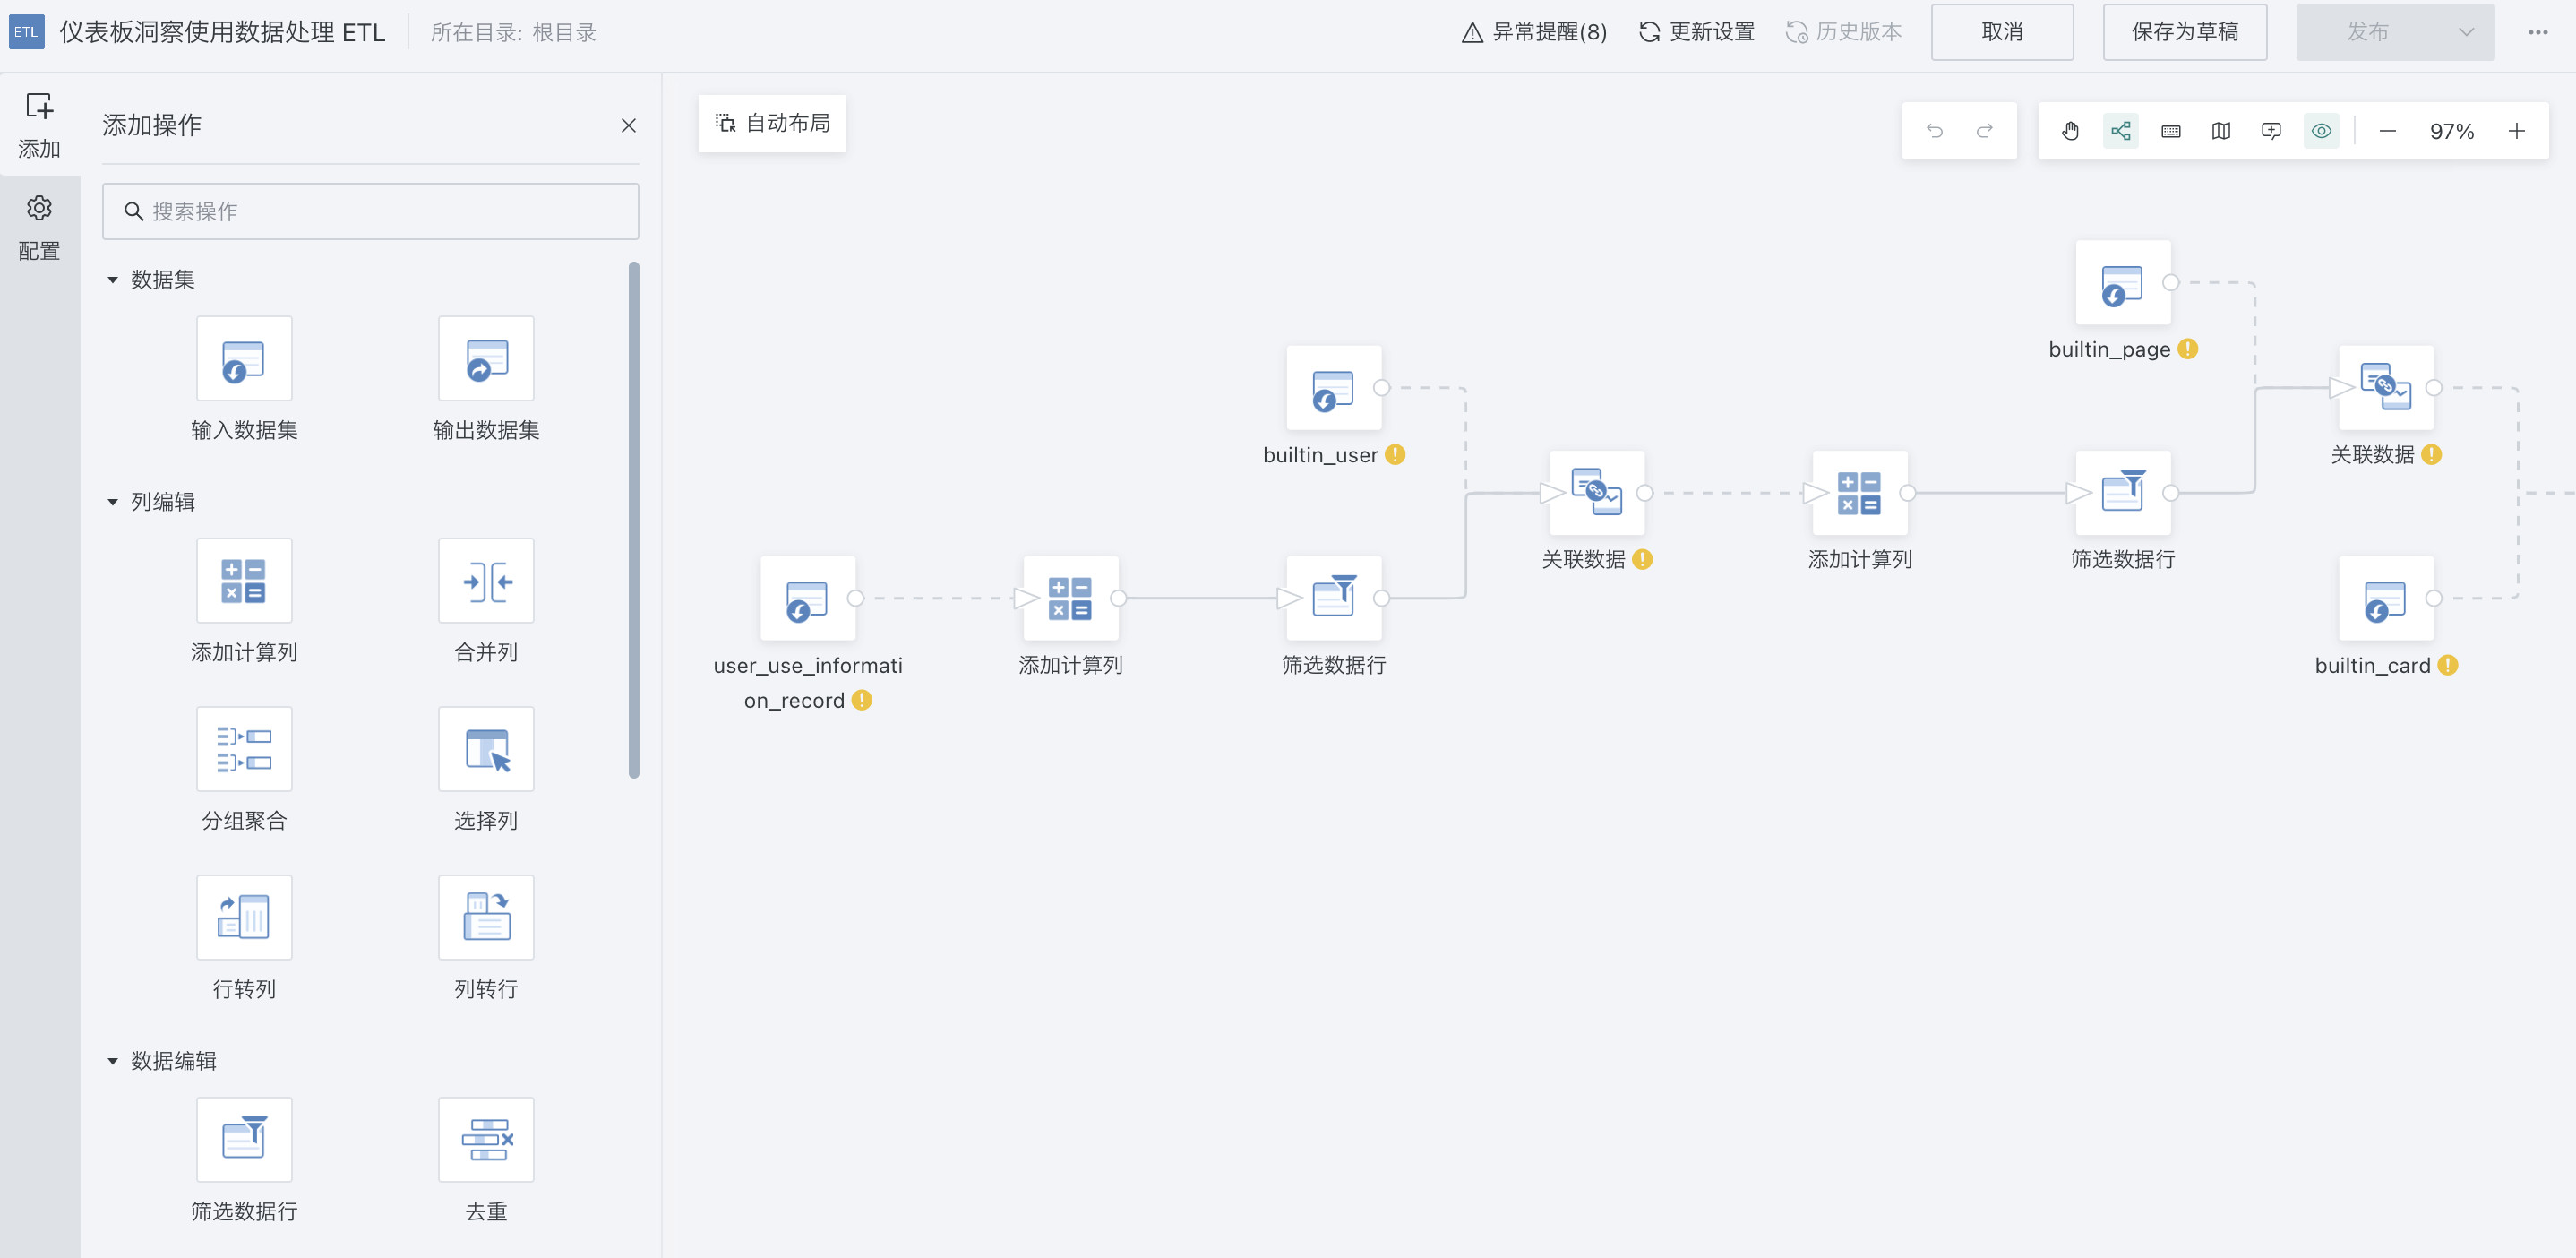Collapse the 列编辑 section
Image resolution: width=2576 pixels, height=1258 pixels.
pos(113,502)
